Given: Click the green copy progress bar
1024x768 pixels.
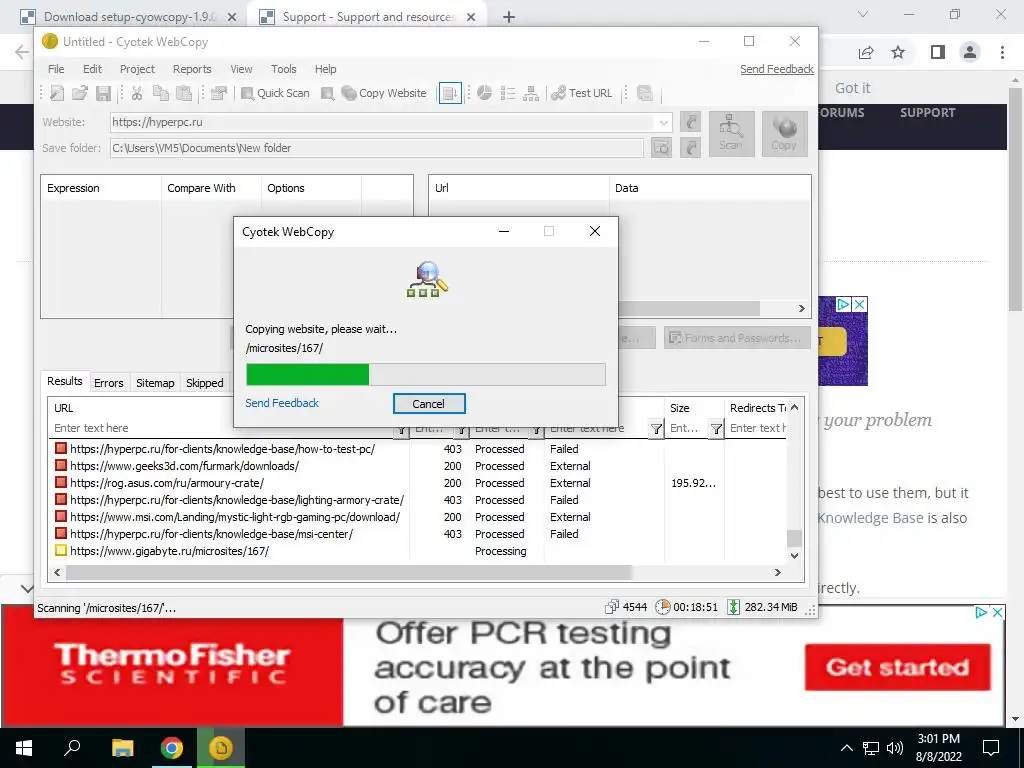Looking at the screenshot, I should pyautogui.click(x=425, y=375).
